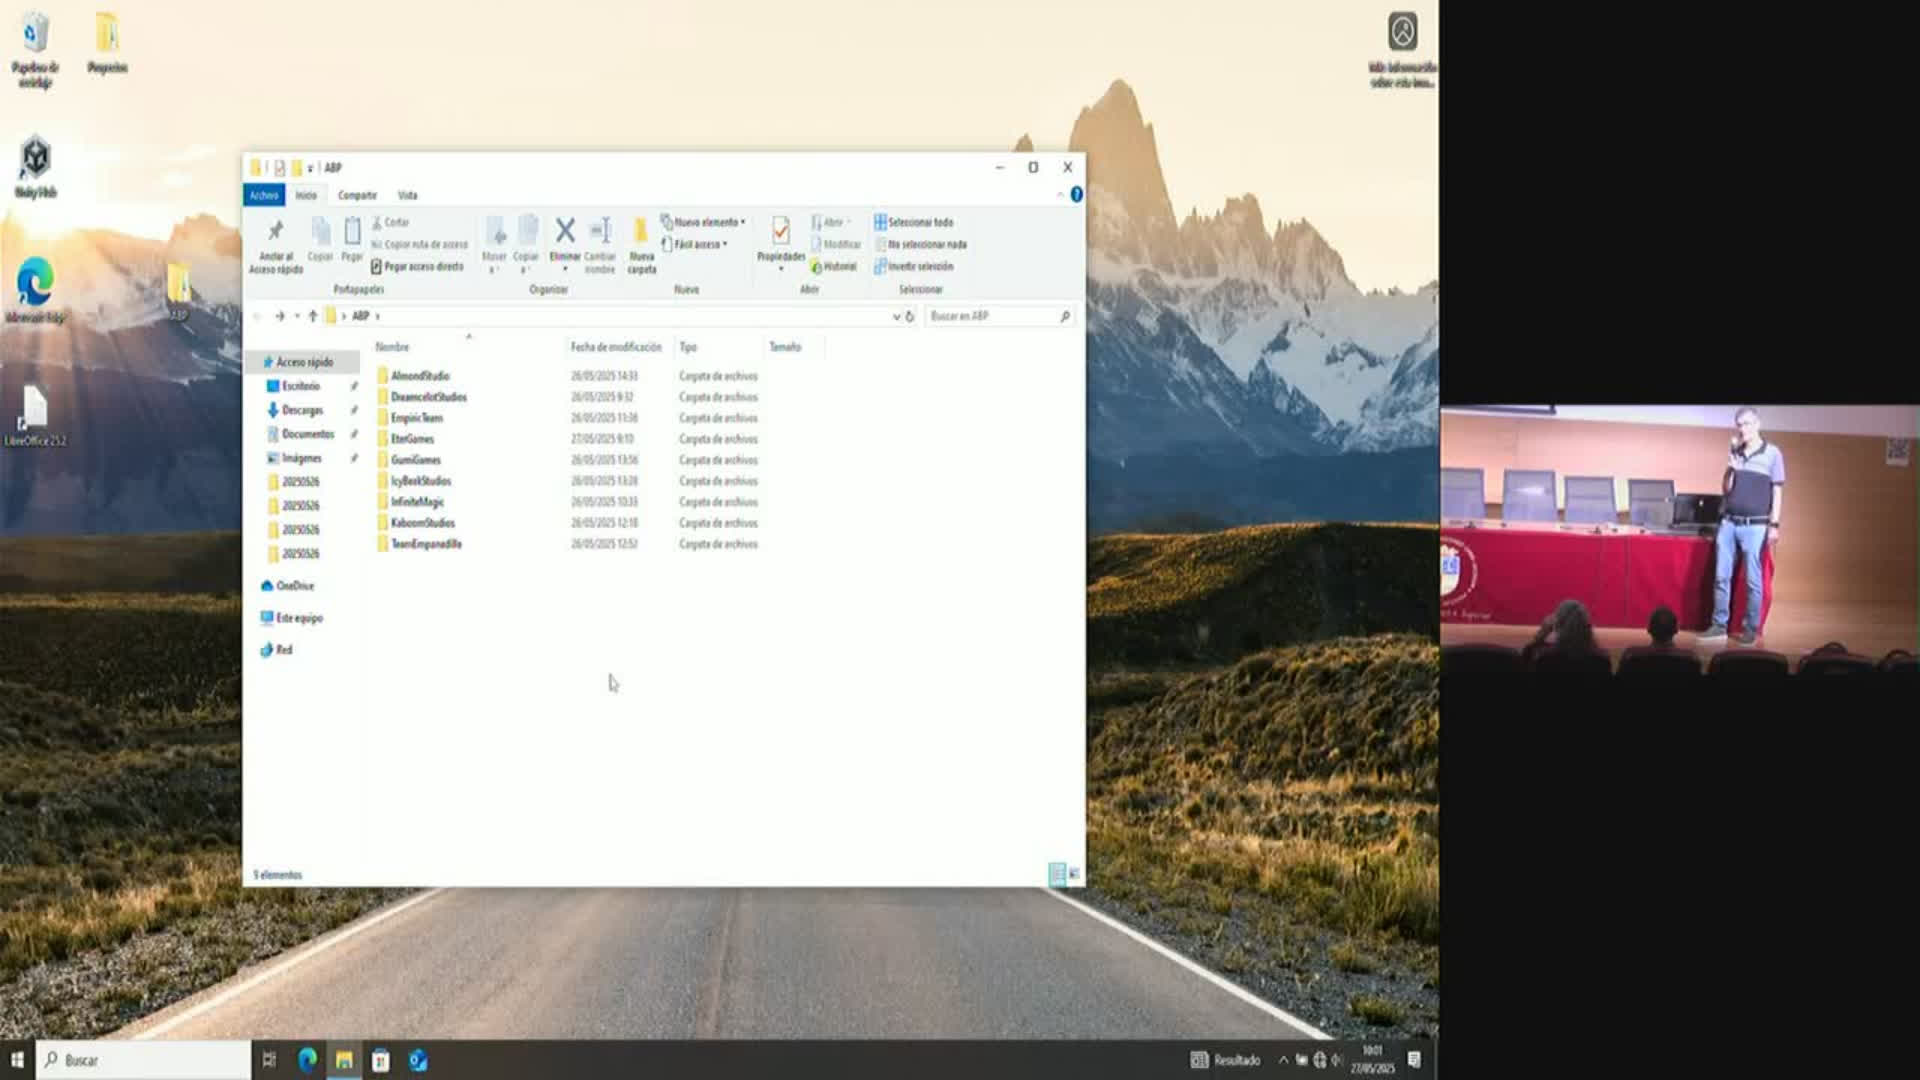Screen dimensions: 1920x1080
Task: Open the Compartir ribbon tab
Action: point(357,195)
